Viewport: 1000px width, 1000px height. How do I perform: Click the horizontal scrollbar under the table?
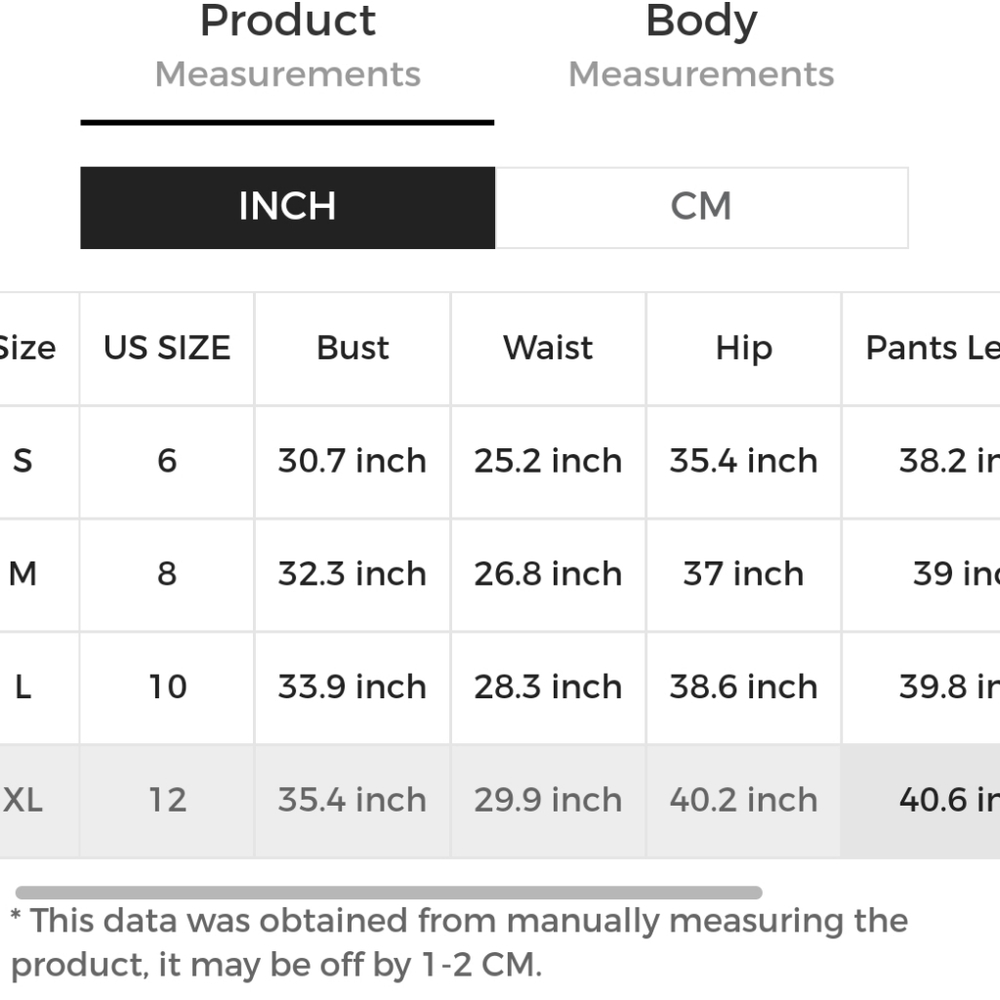coord(388,892)
